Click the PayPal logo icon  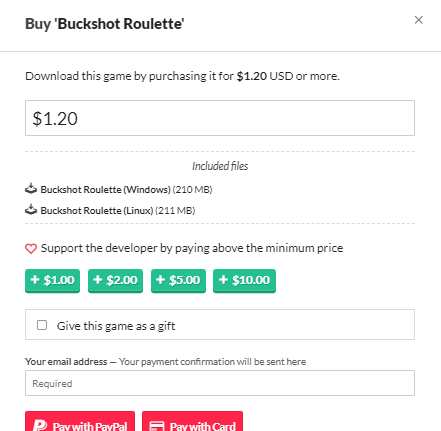click(x=40, y=425)
